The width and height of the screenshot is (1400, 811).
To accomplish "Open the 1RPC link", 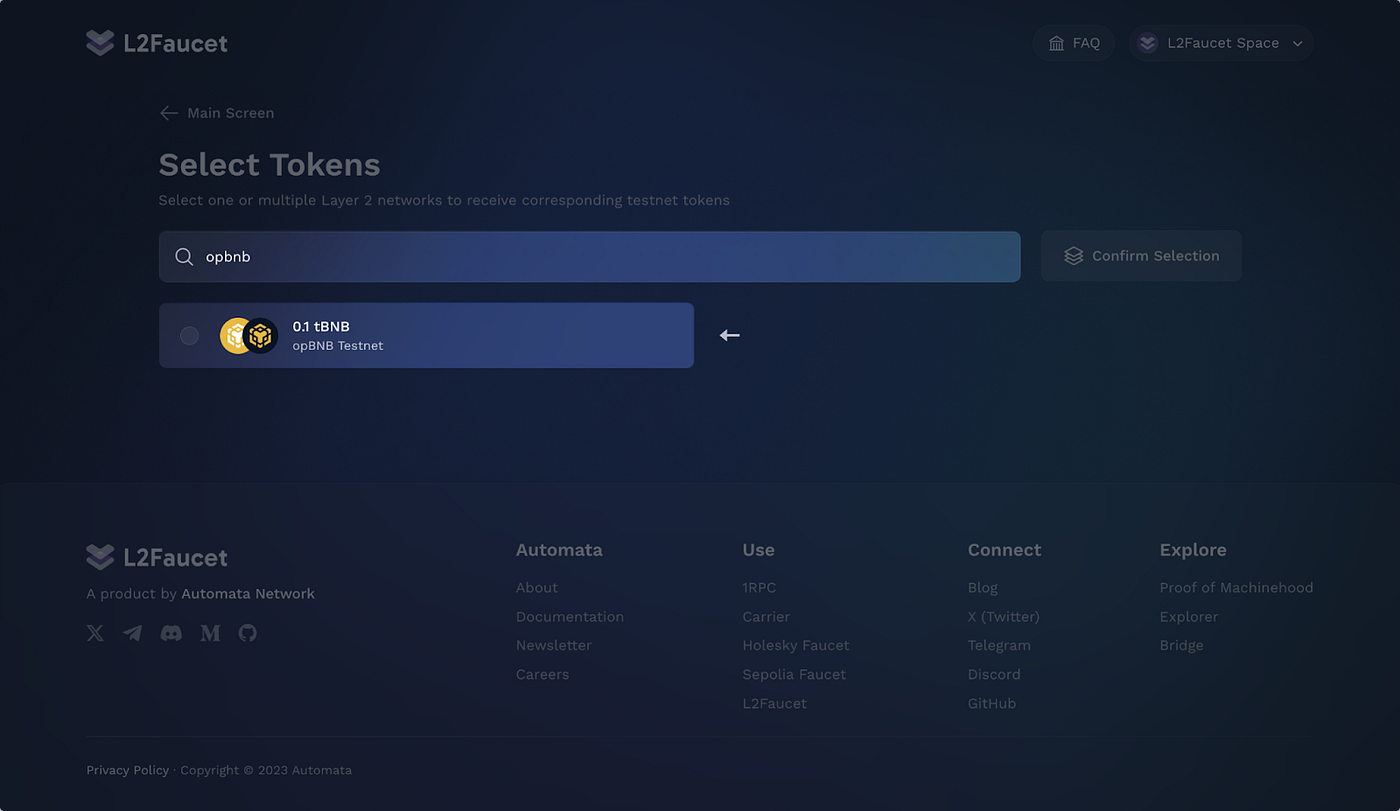I will click(x=759, y=588).
